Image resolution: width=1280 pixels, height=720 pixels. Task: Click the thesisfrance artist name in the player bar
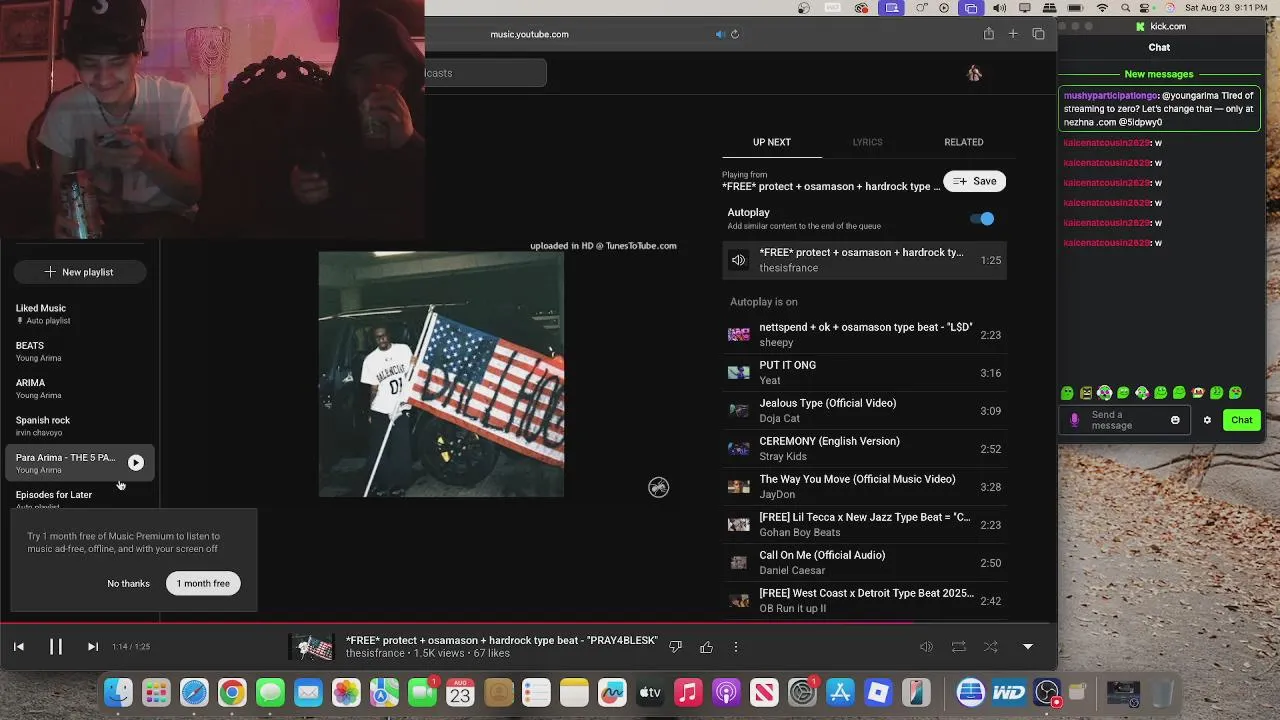(375, 654)
